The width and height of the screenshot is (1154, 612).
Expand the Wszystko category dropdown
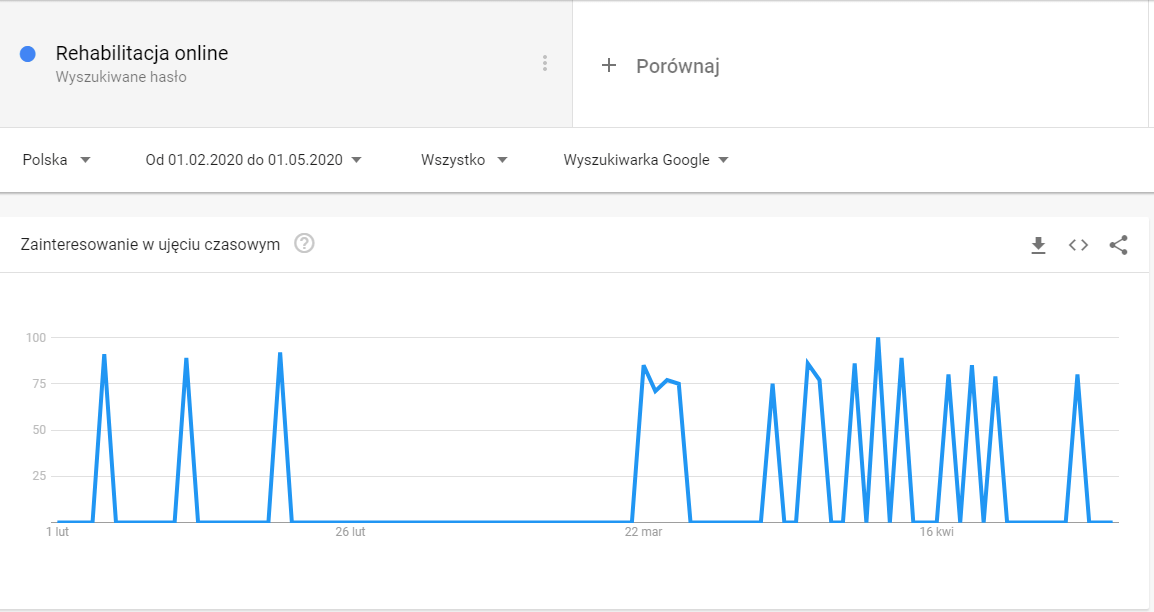[x=464, y=160]
